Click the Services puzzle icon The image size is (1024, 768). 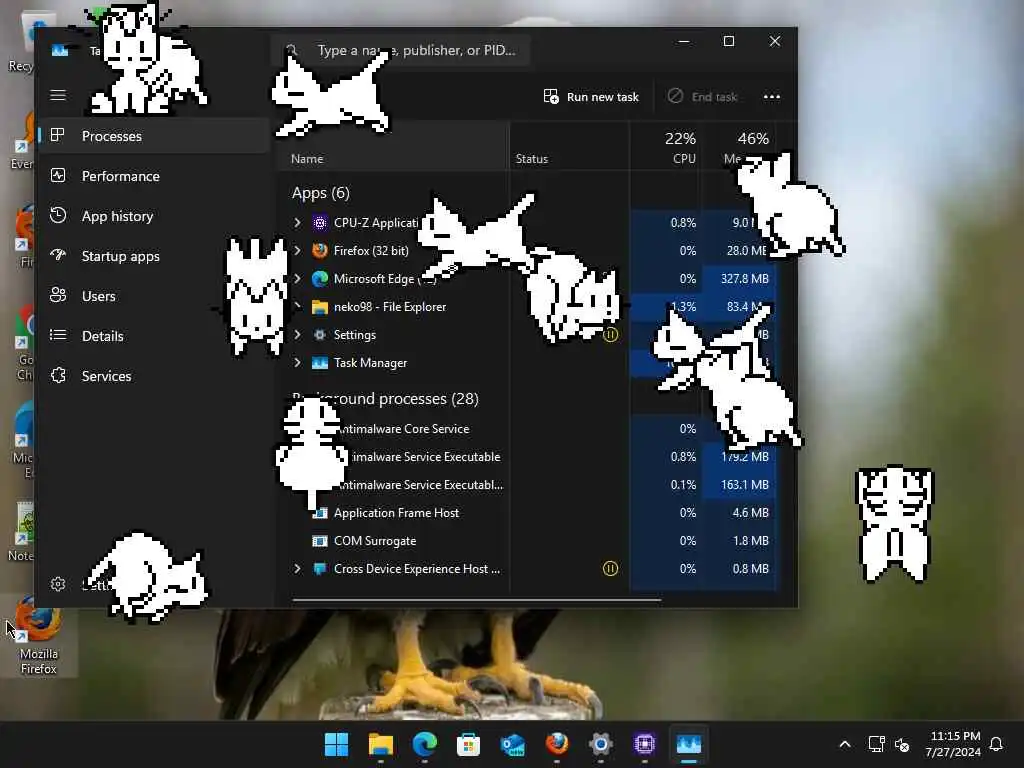click(x=57, y=375)
